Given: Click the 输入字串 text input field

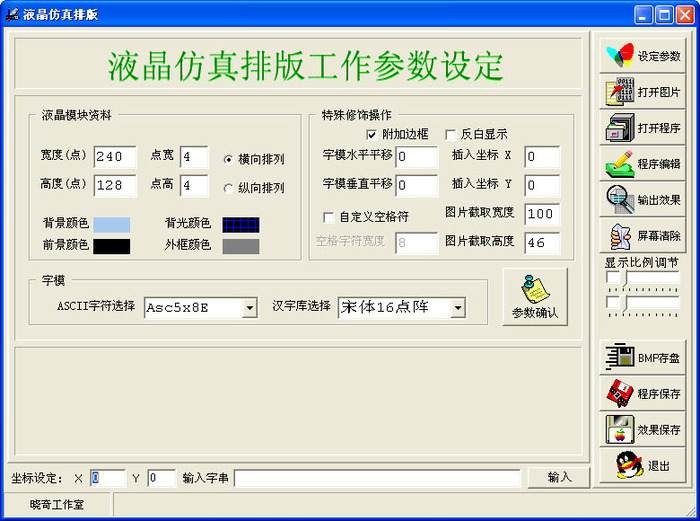Looking at the screenshot, I should [x=378, y=478].
